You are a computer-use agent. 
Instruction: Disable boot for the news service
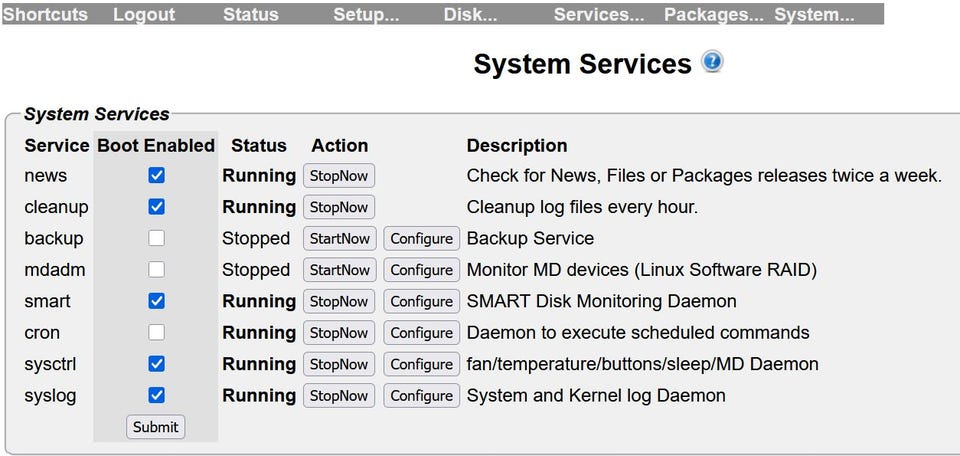156,176
